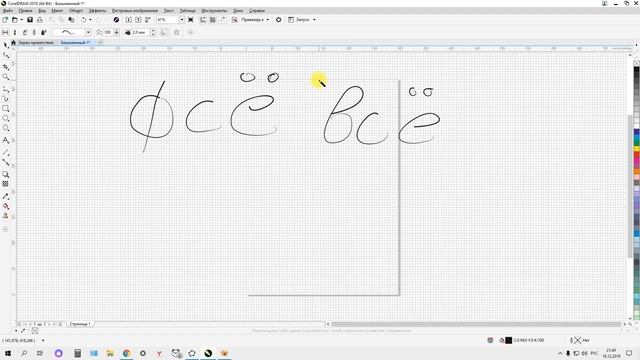Select the Artistic Media tool

[x=6, y=99]
